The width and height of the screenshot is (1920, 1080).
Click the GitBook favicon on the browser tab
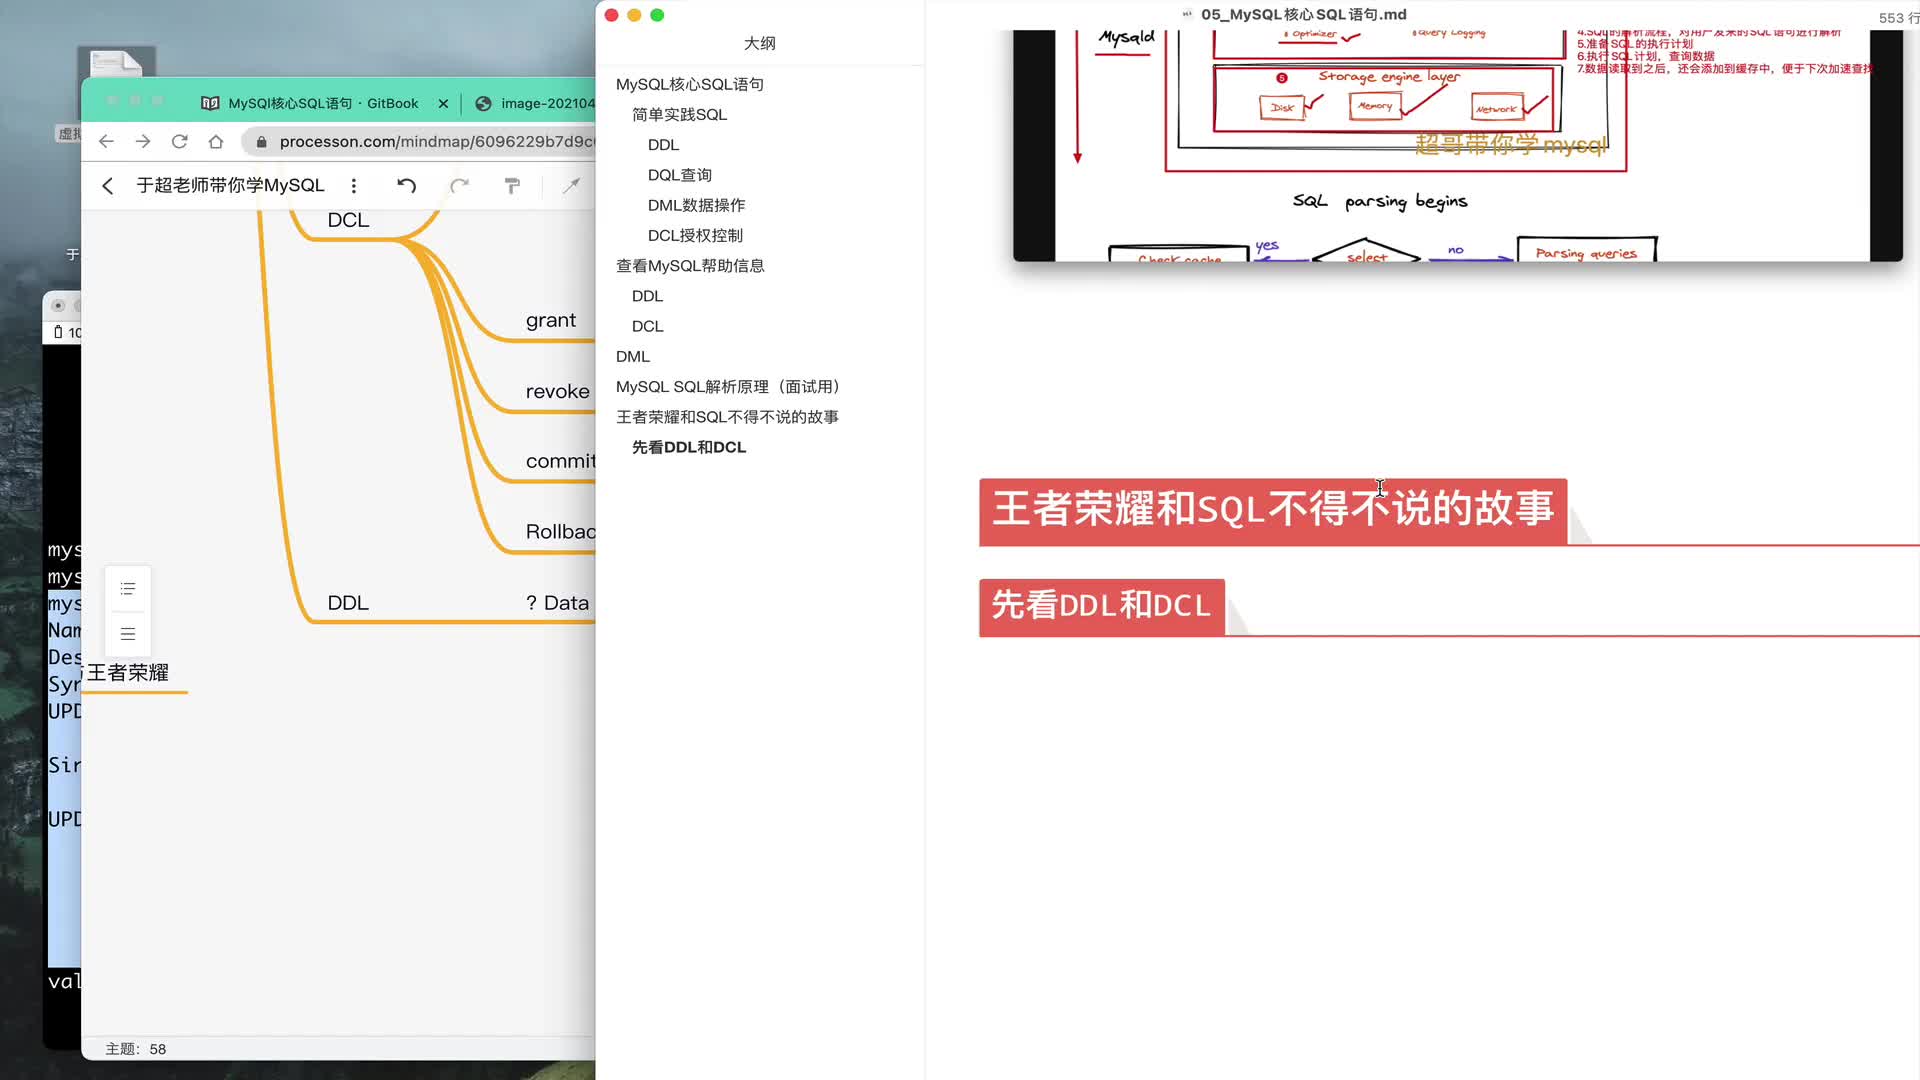(210, 103)
